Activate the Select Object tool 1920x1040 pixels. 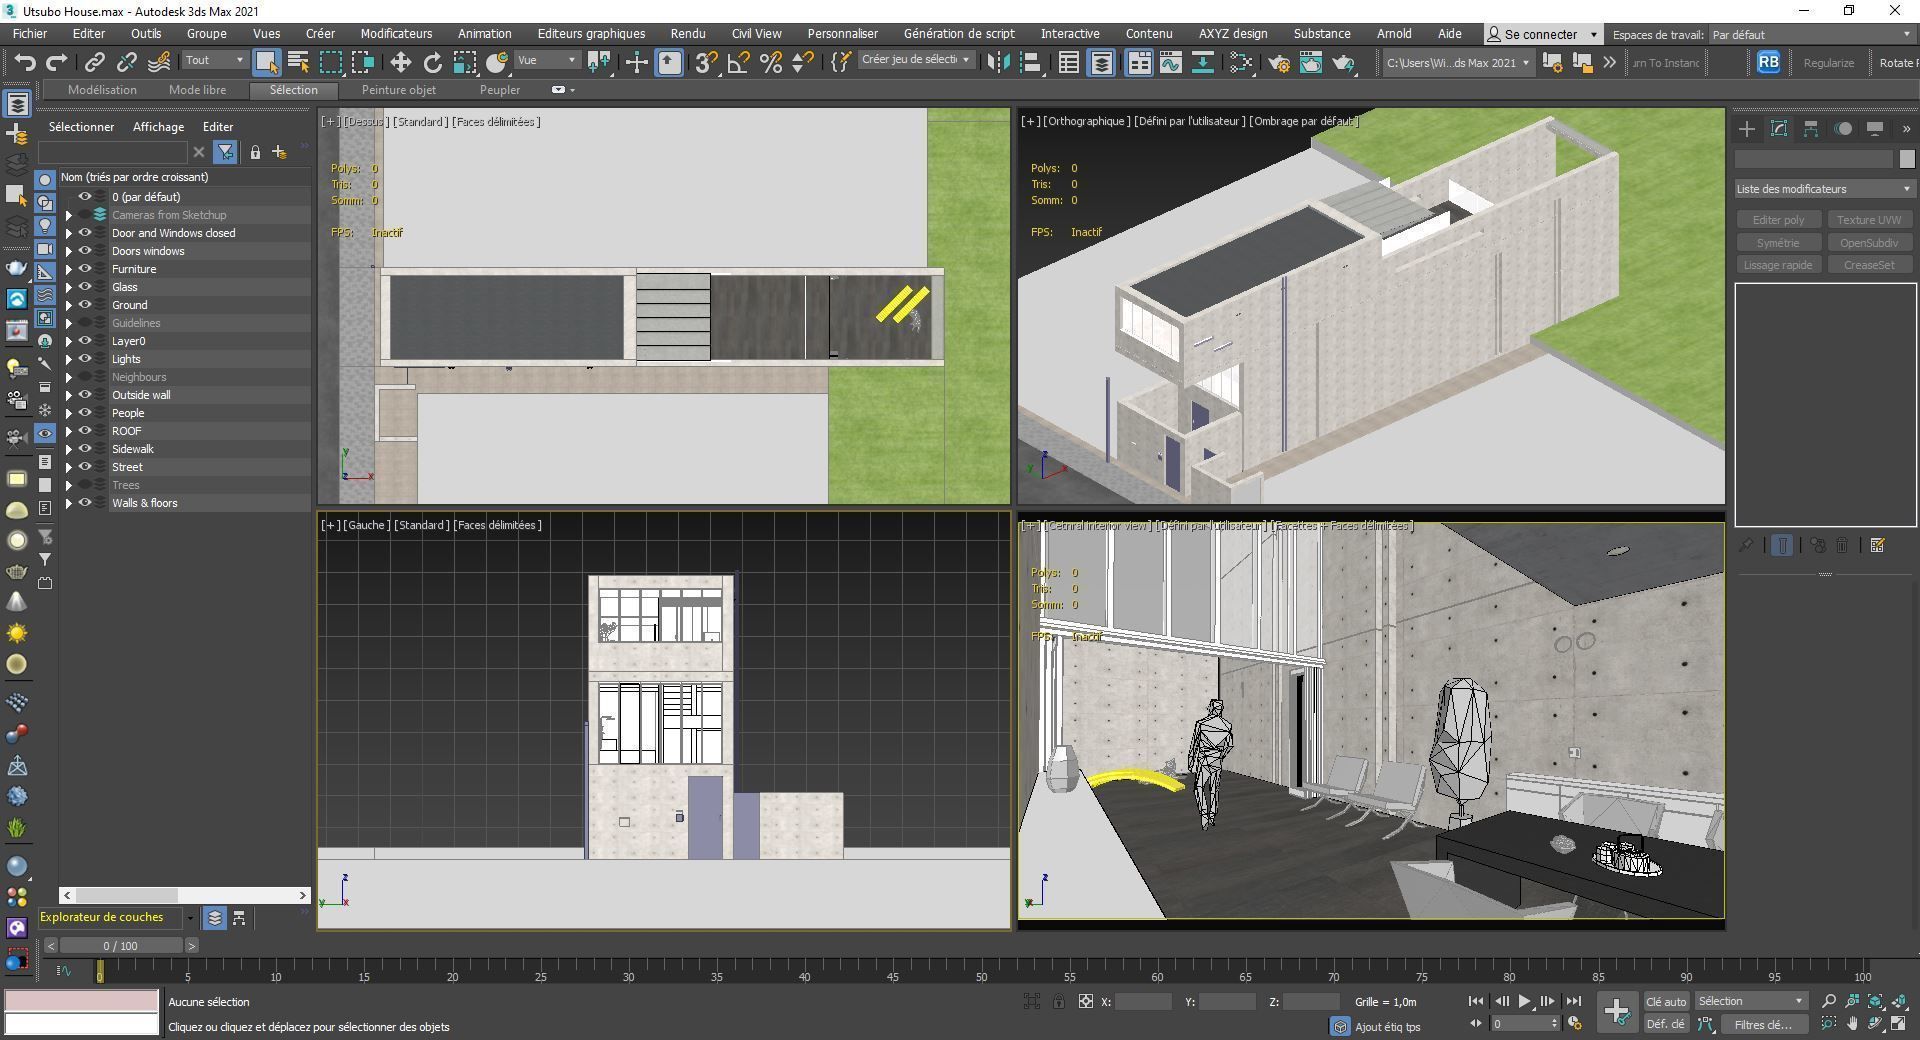point(266,62)
